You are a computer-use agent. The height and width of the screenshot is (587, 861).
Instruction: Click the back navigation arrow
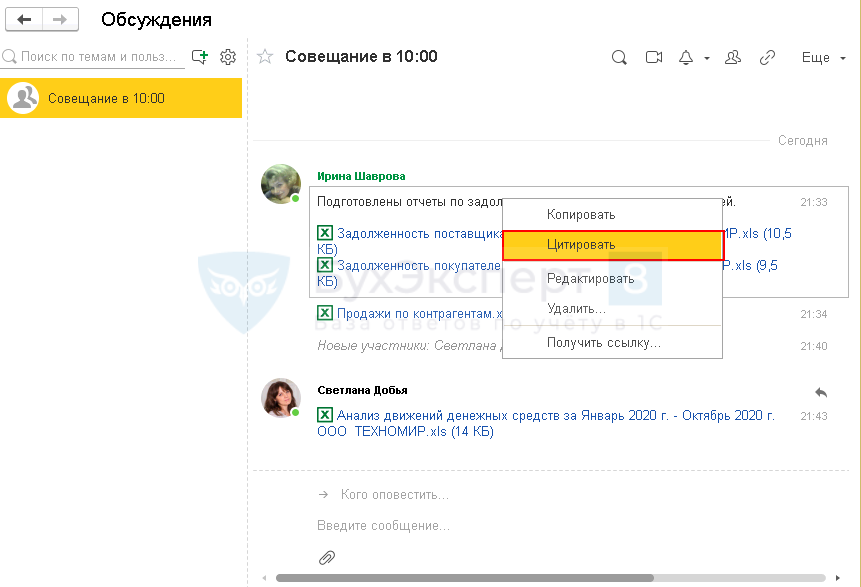click(x=25, y=20)
